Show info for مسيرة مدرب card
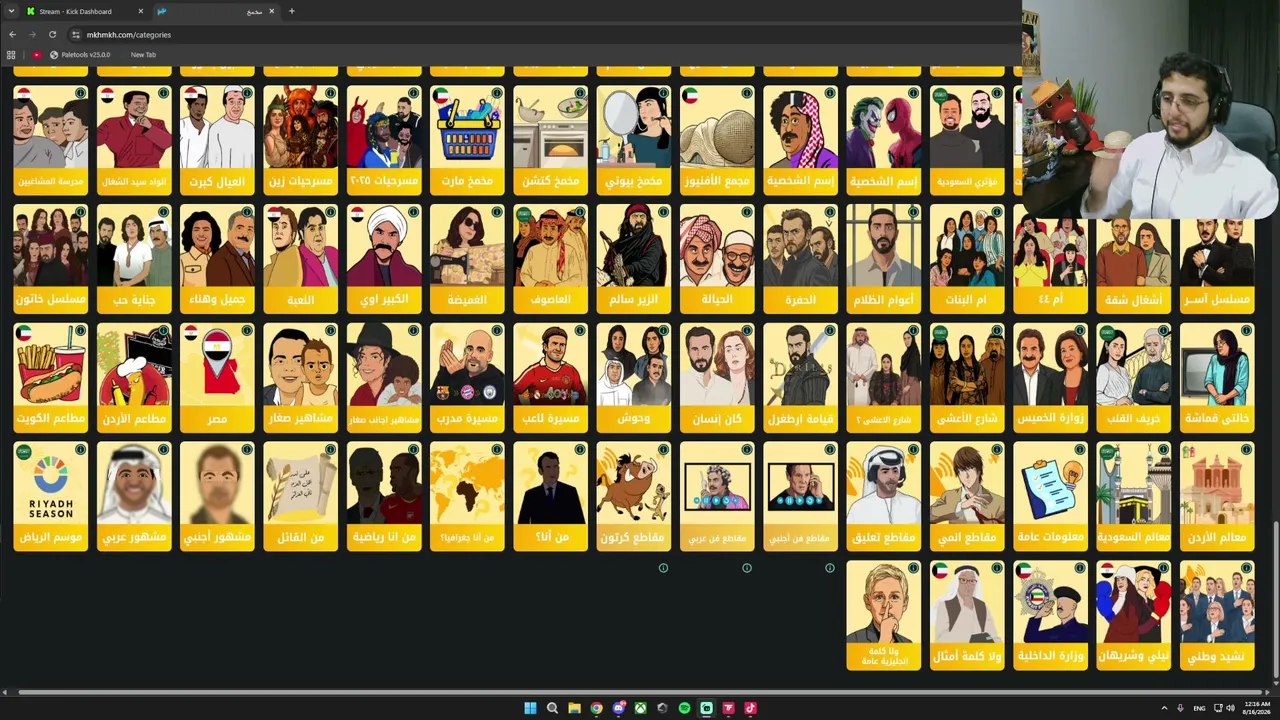 [497, 331]
